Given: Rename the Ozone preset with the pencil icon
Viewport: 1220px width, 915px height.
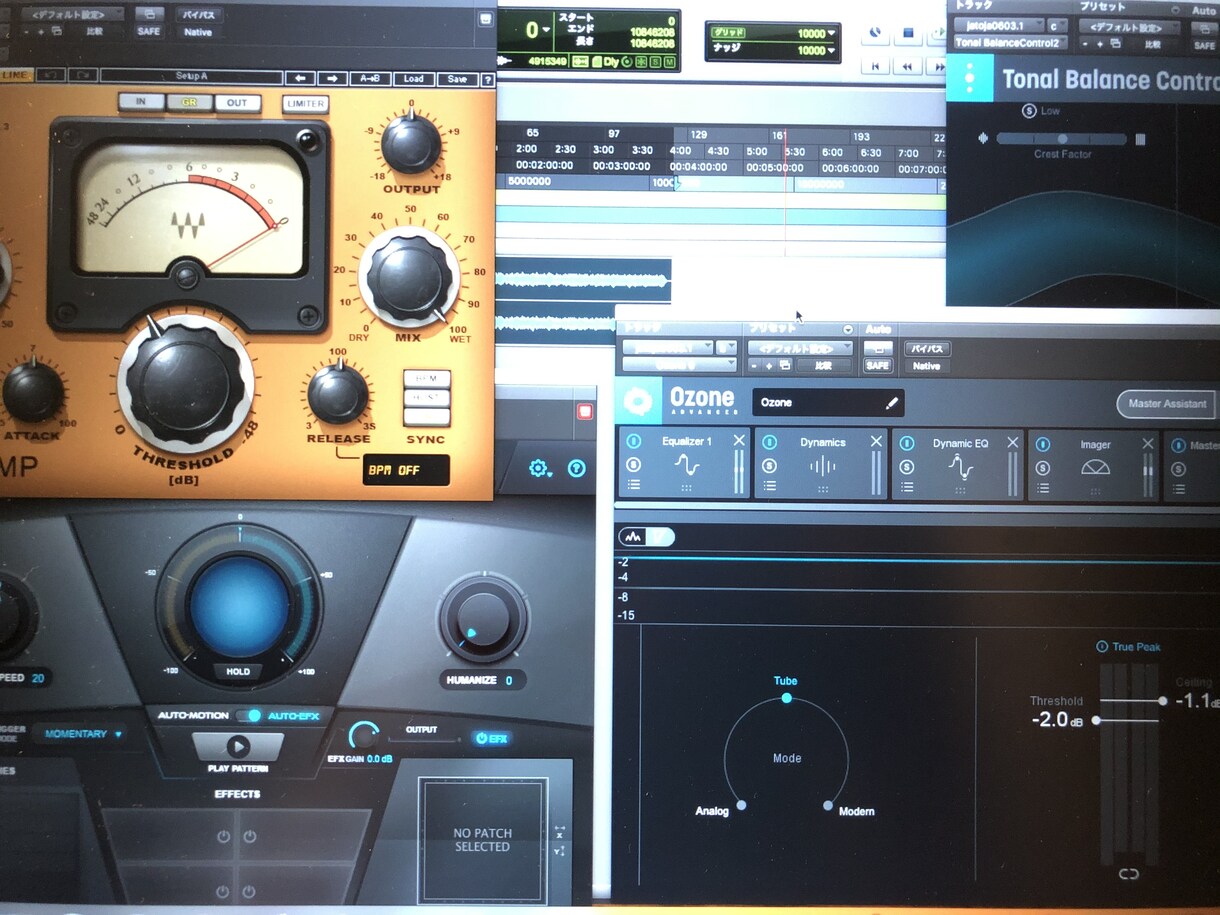Looking at the screenshot, I should (x=892, y=403).
